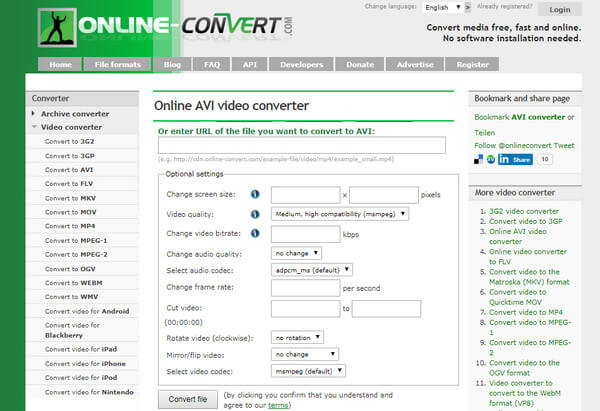Open Convert video to 3GP list link
Screen dimensions: 600x411
pos(526,221)
